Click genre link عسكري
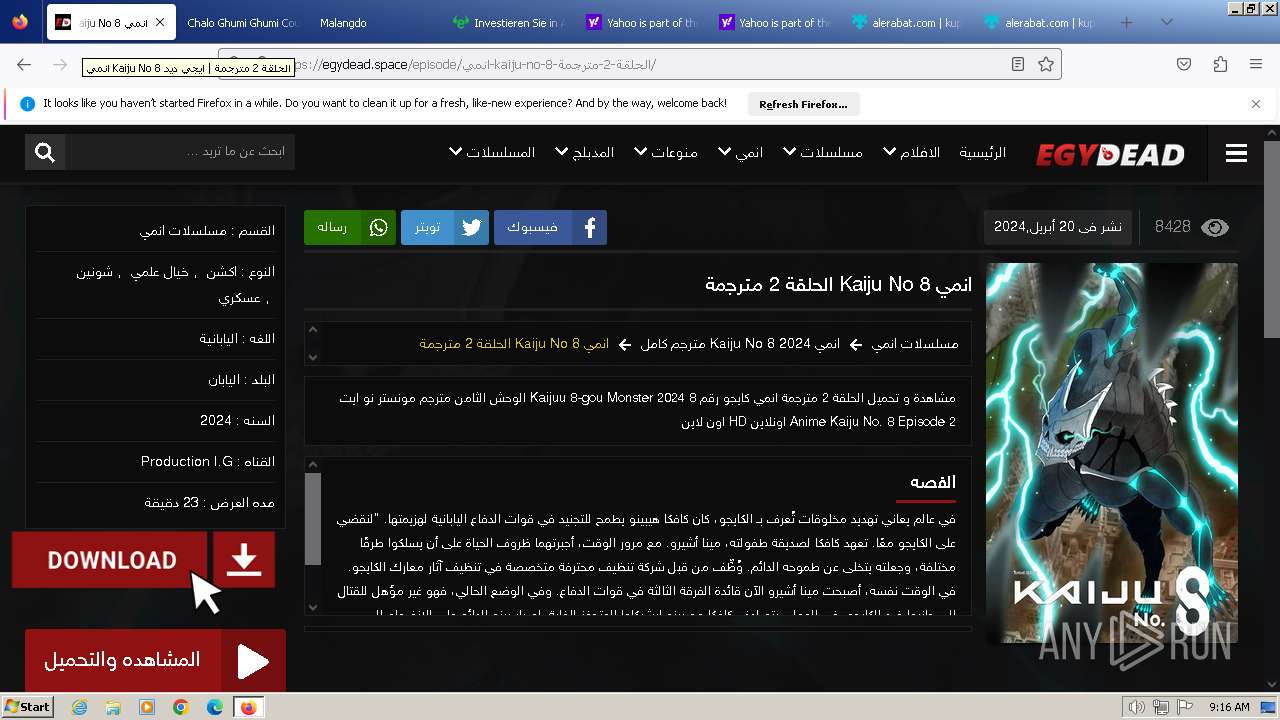 (x=239, y=298)
